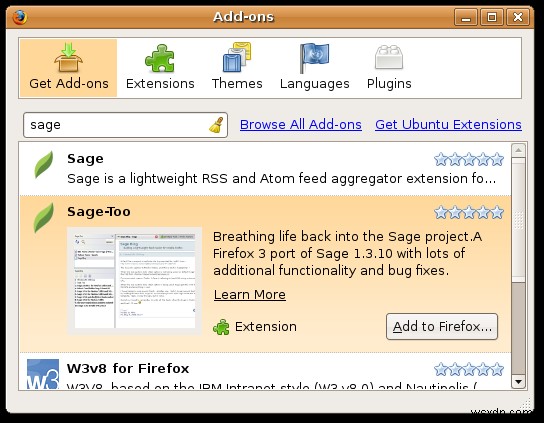Switch to the Themes tab

[237, 68]
